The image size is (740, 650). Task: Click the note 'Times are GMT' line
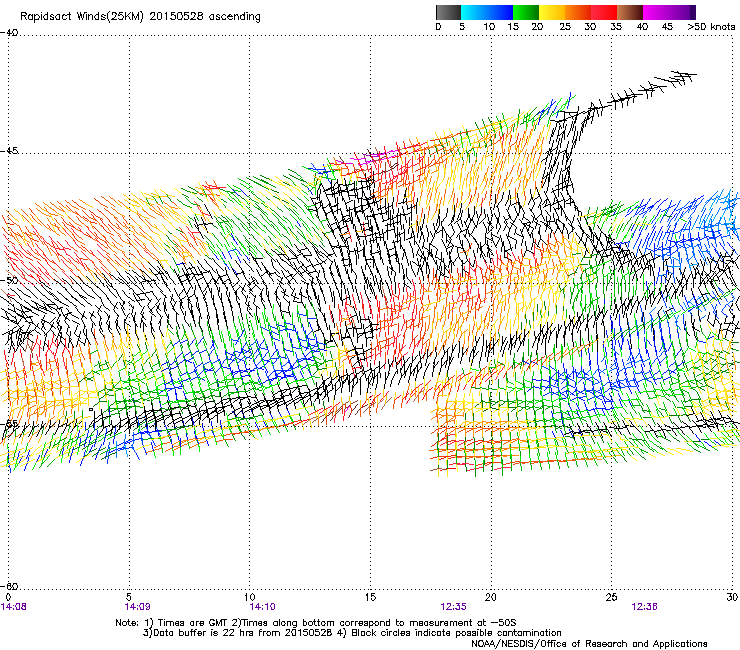[316, 623]
